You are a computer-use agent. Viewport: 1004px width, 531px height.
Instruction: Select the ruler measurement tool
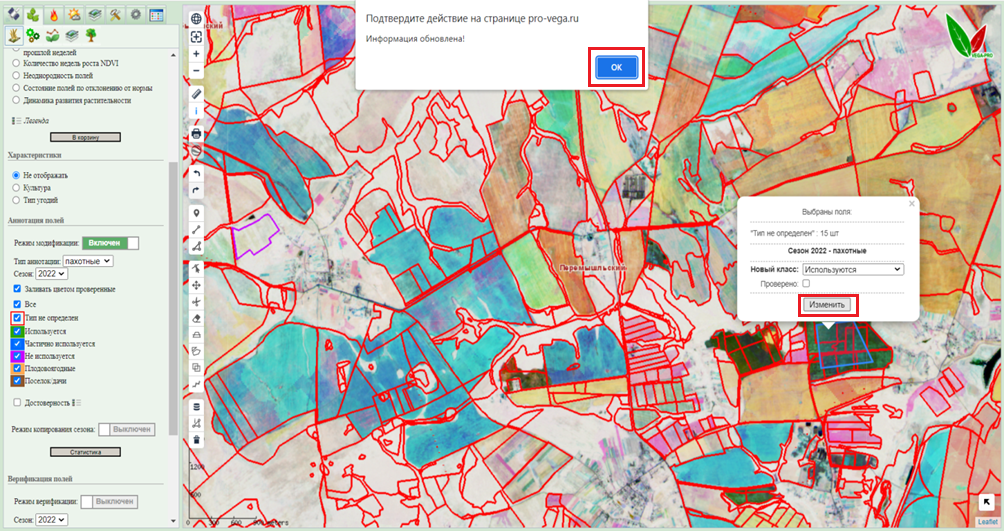196,93
